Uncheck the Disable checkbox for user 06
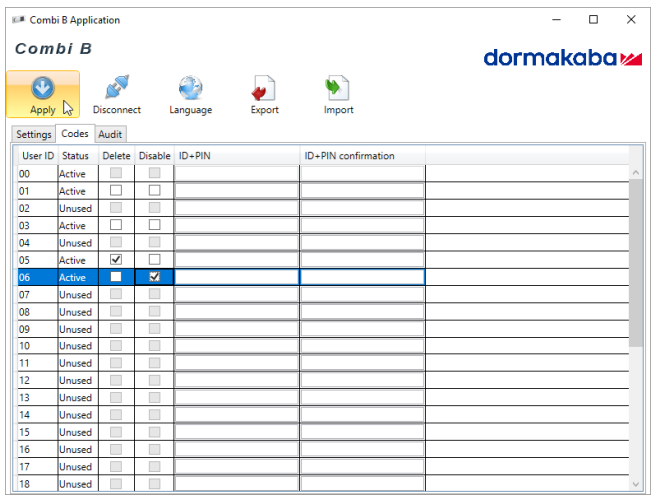658x504 pixels. coord(154,277)
